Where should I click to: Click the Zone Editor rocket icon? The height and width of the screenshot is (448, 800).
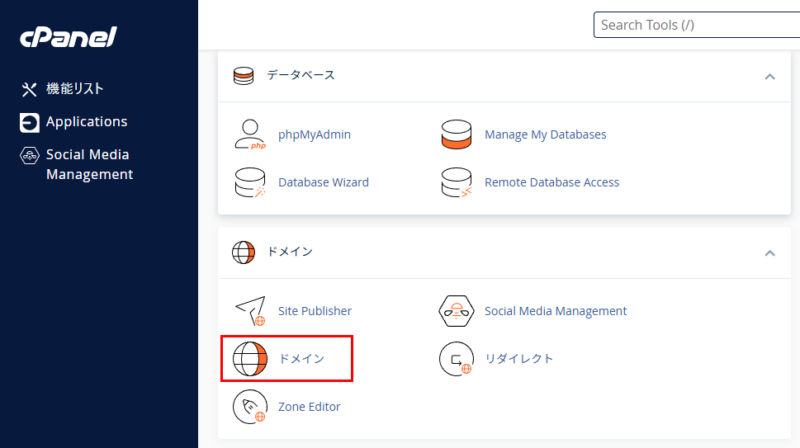pyautogui.click(x=249, y=407)
